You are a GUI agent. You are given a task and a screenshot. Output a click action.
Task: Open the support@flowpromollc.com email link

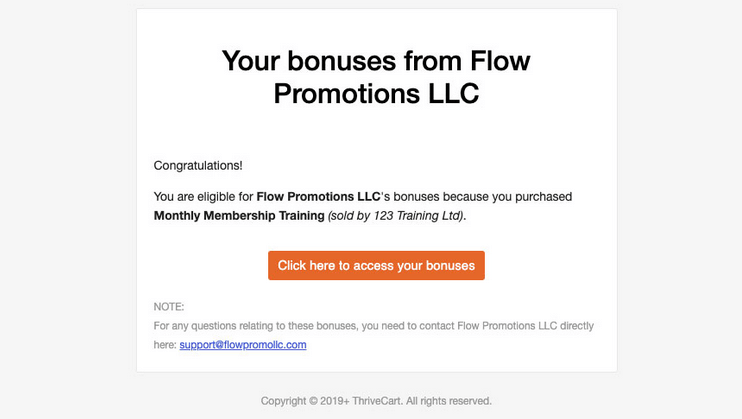(x=243, y=345)
